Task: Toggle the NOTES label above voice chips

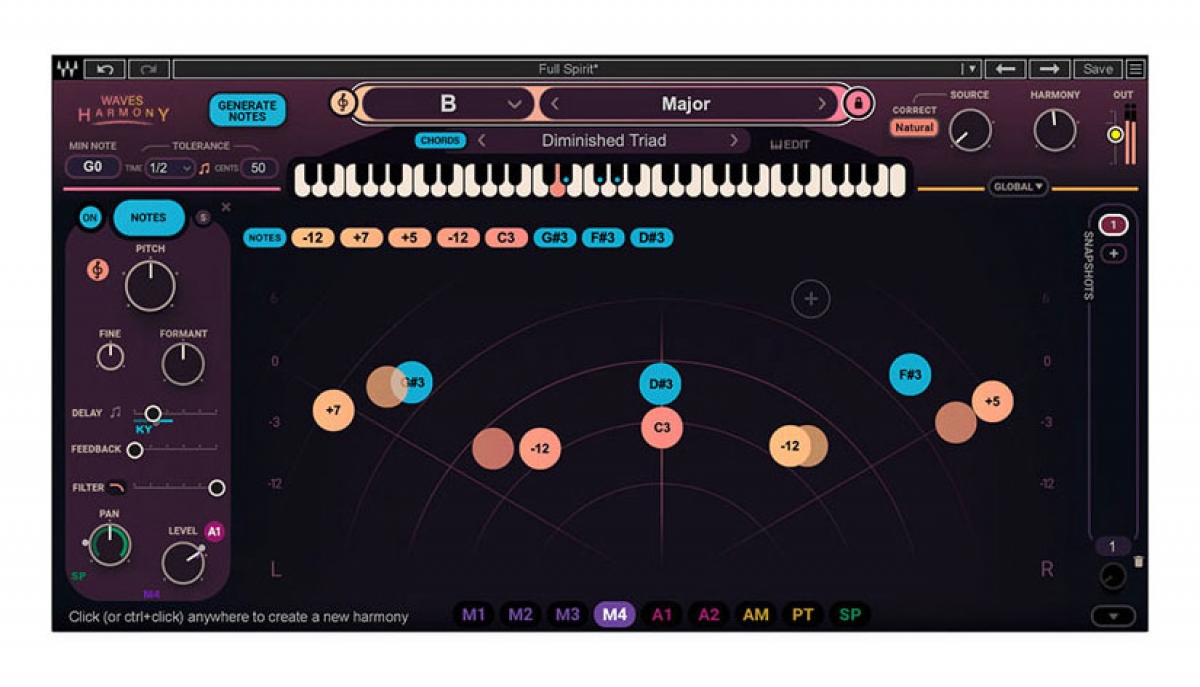Action: [x=265, y=238]
